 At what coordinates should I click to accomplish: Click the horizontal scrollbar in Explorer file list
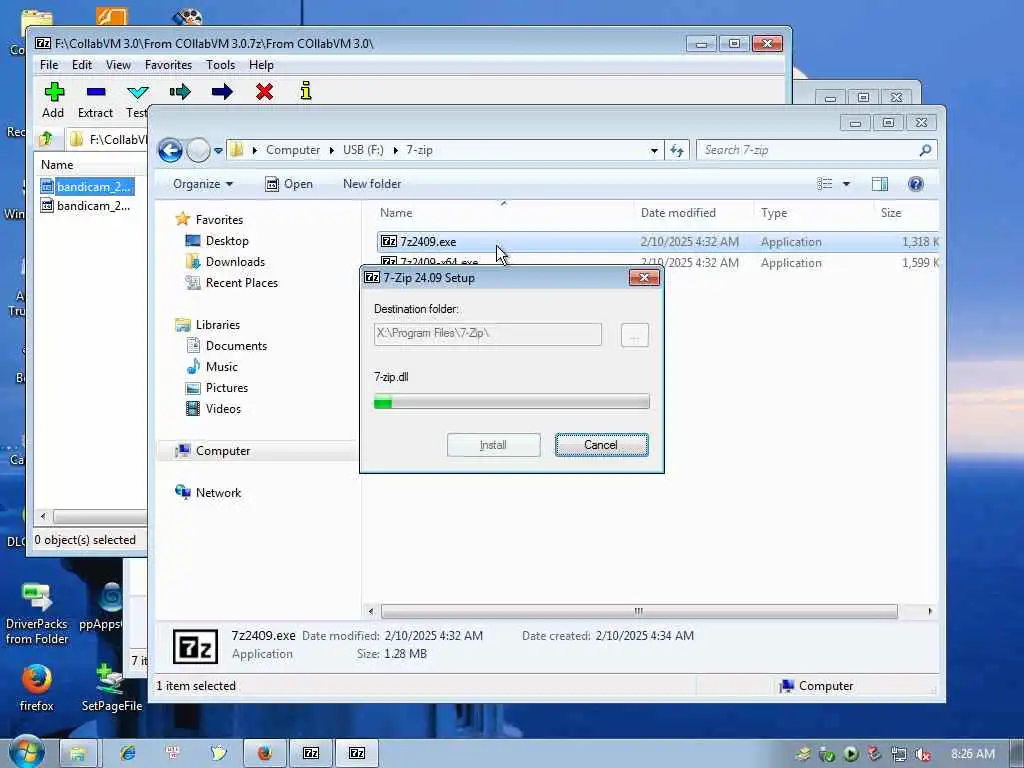[639, 611]
